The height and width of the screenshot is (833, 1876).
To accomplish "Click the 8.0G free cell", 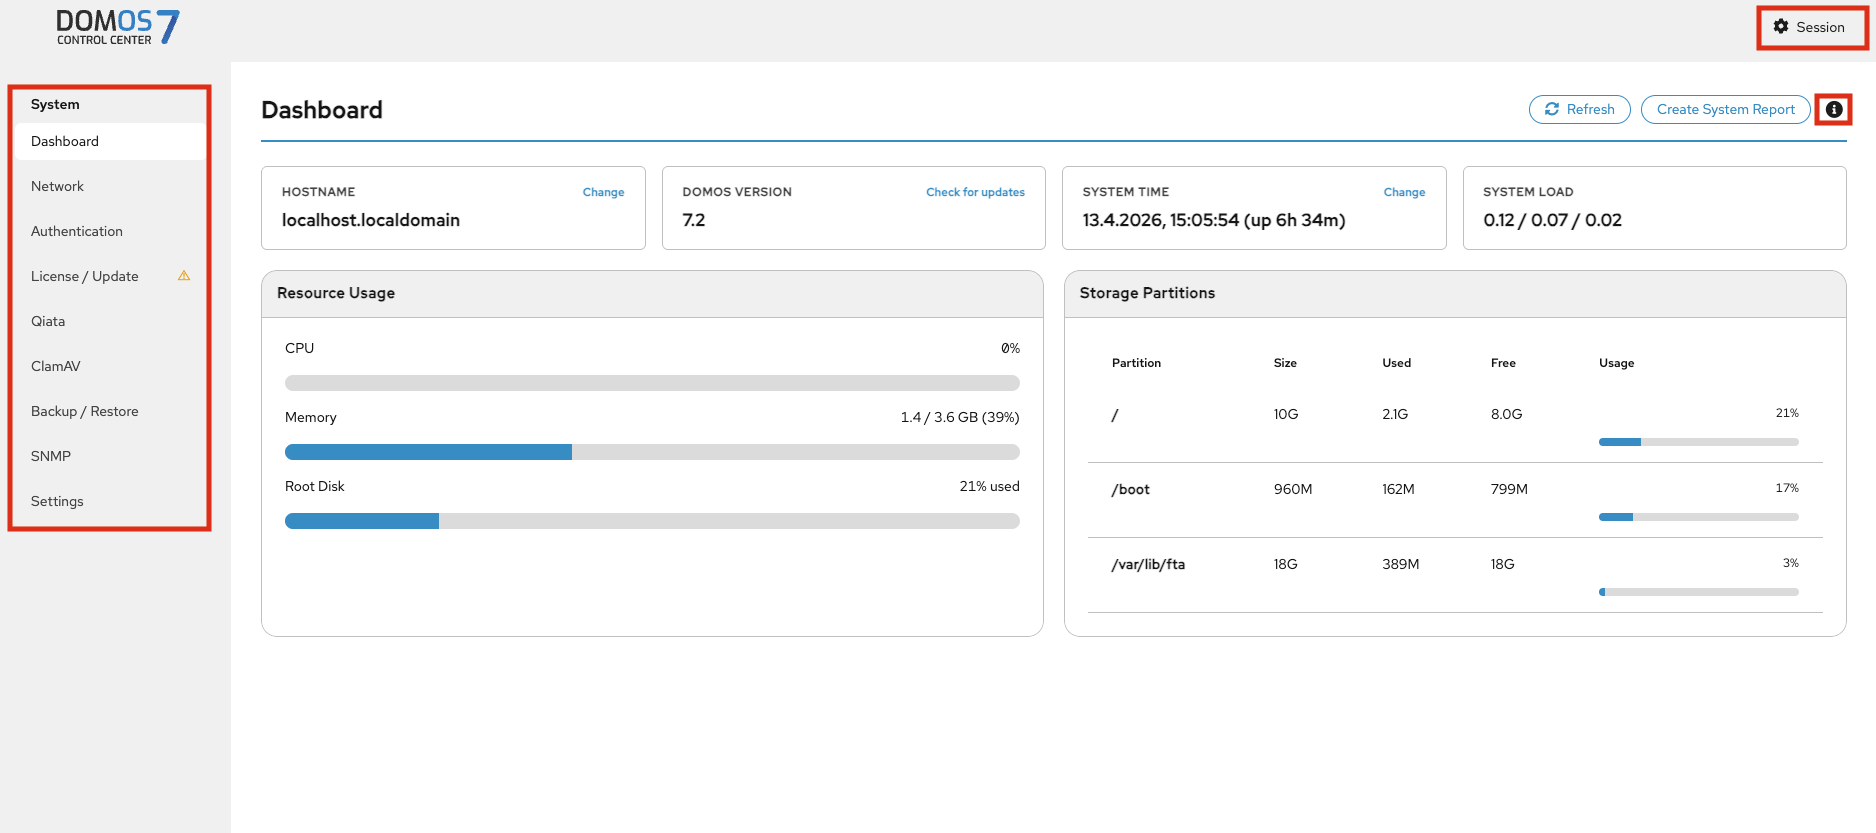I will click(x=1507, y=414).
